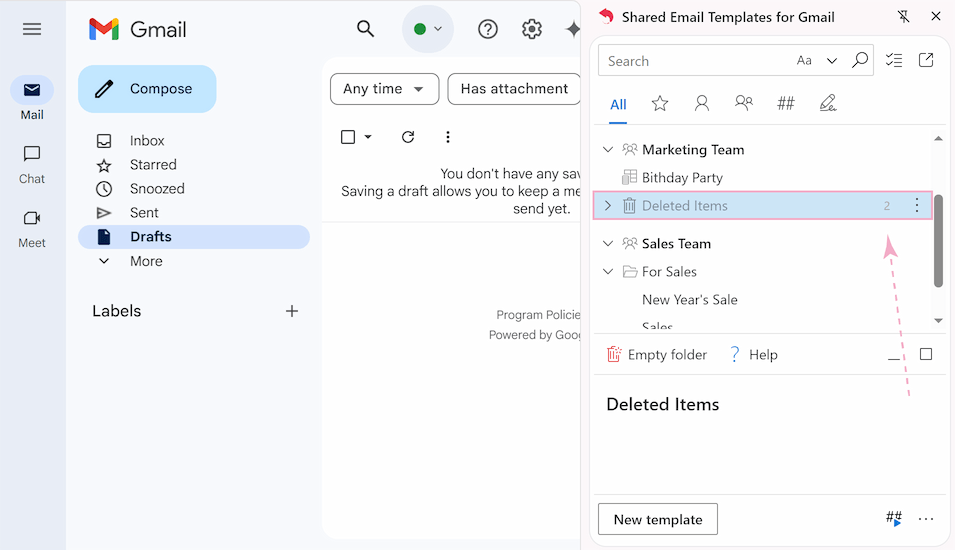Image resolution: width=955 pixels, height=550 pixels.
Task: Click the Gemini sparkle icon
Action: [x=573, y=29]
